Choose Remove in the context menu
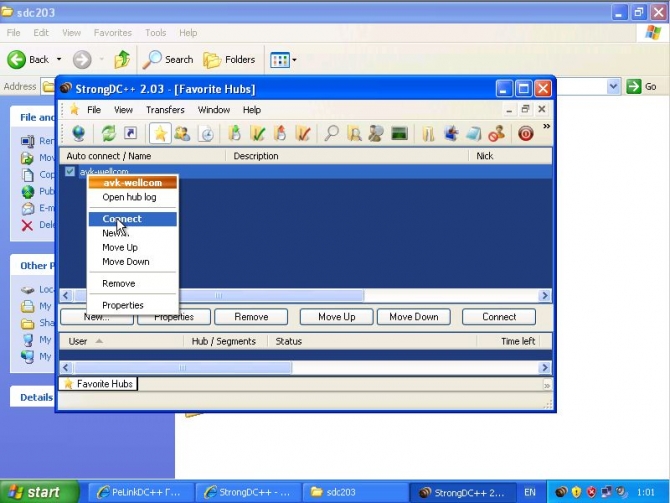 [x=132, y=283]
